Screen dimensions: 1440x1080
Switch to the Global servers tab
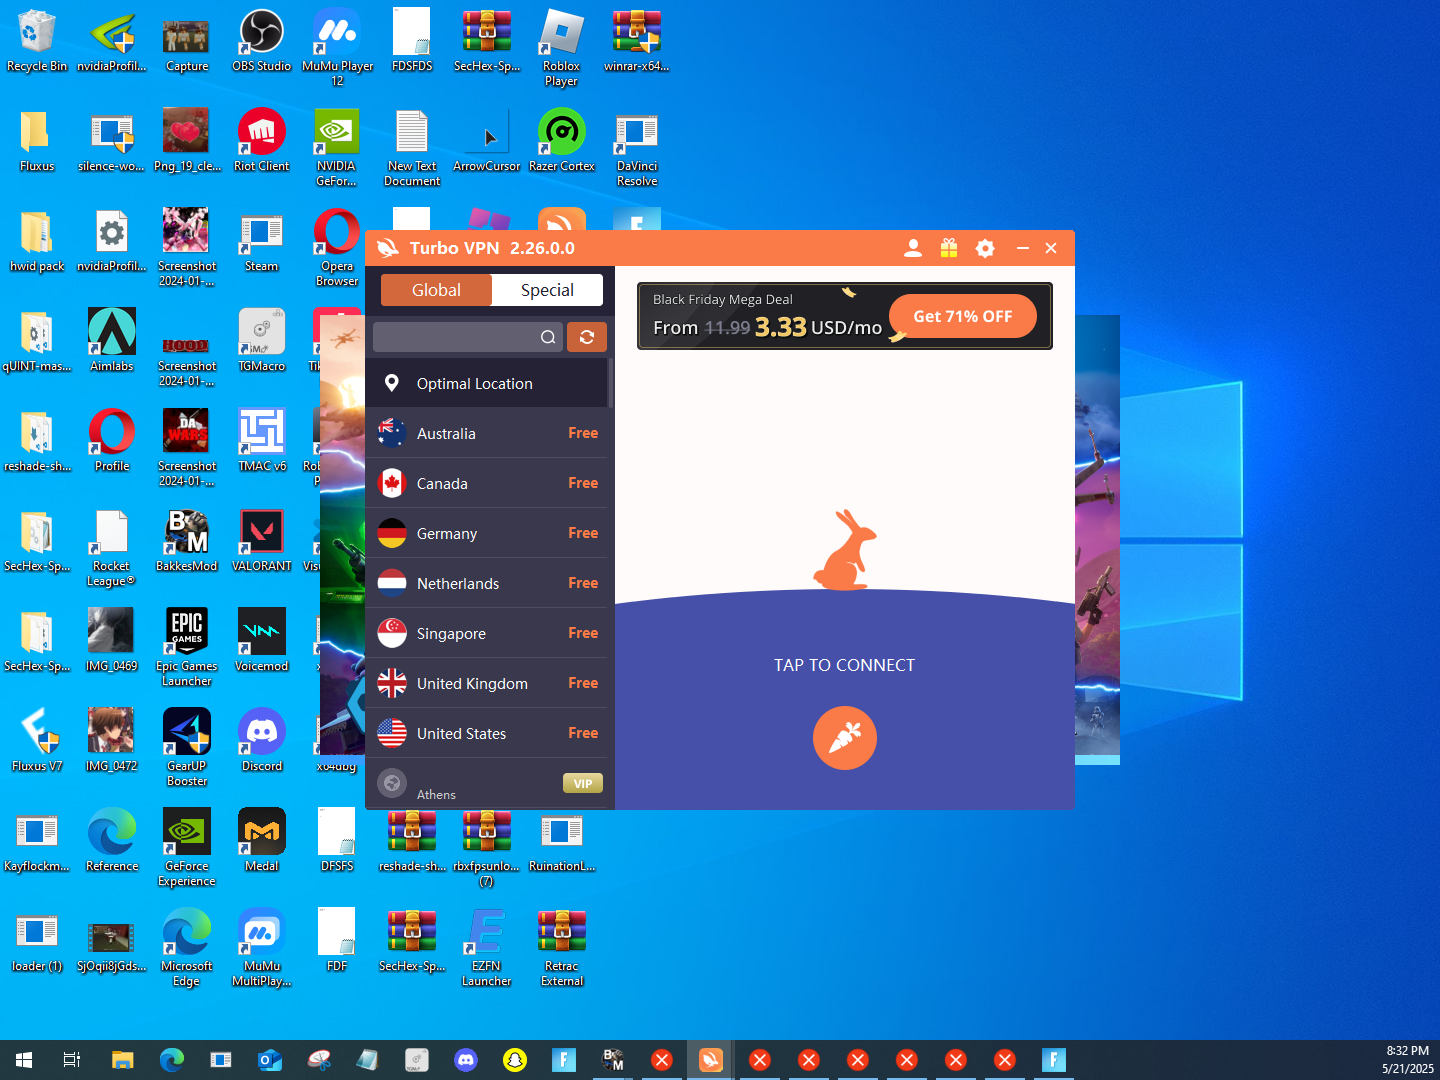point(436,290)
